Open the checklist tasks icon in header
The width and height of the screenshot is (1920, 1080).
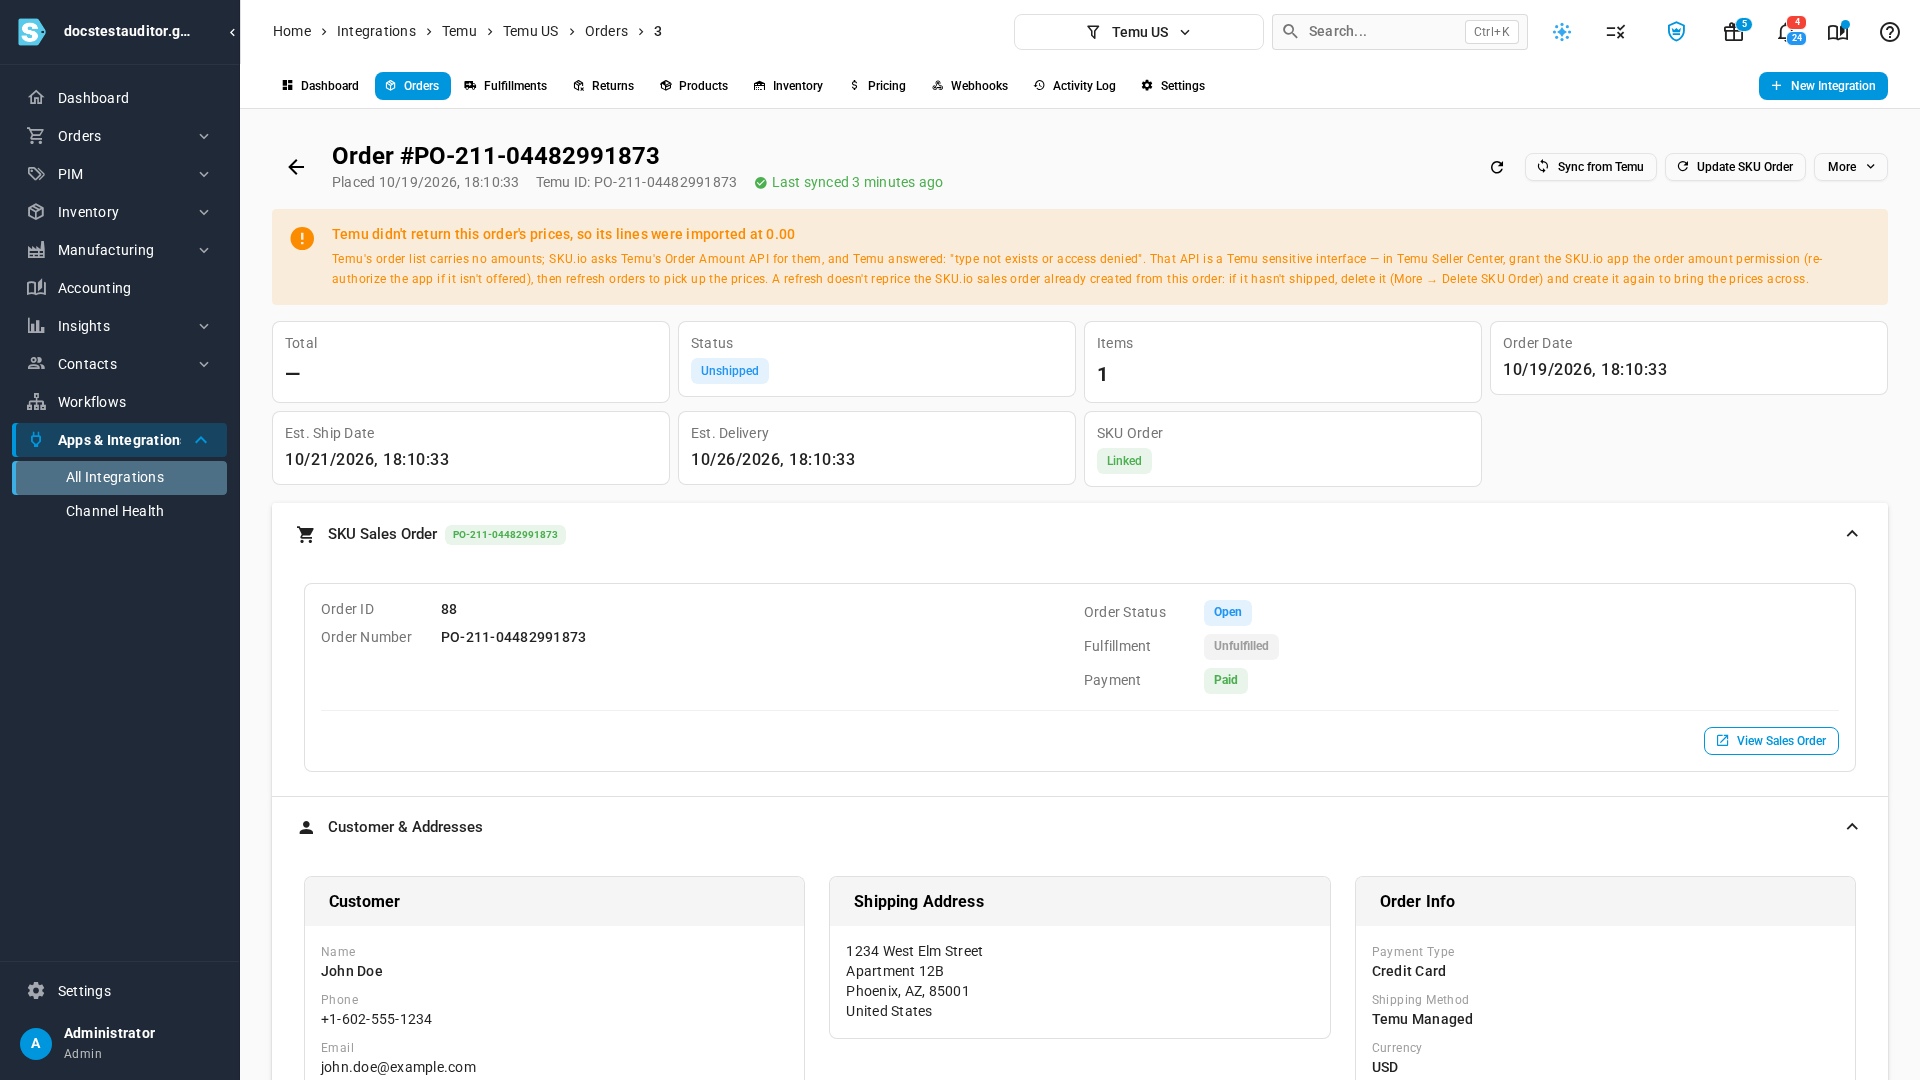click(1616, 32)
